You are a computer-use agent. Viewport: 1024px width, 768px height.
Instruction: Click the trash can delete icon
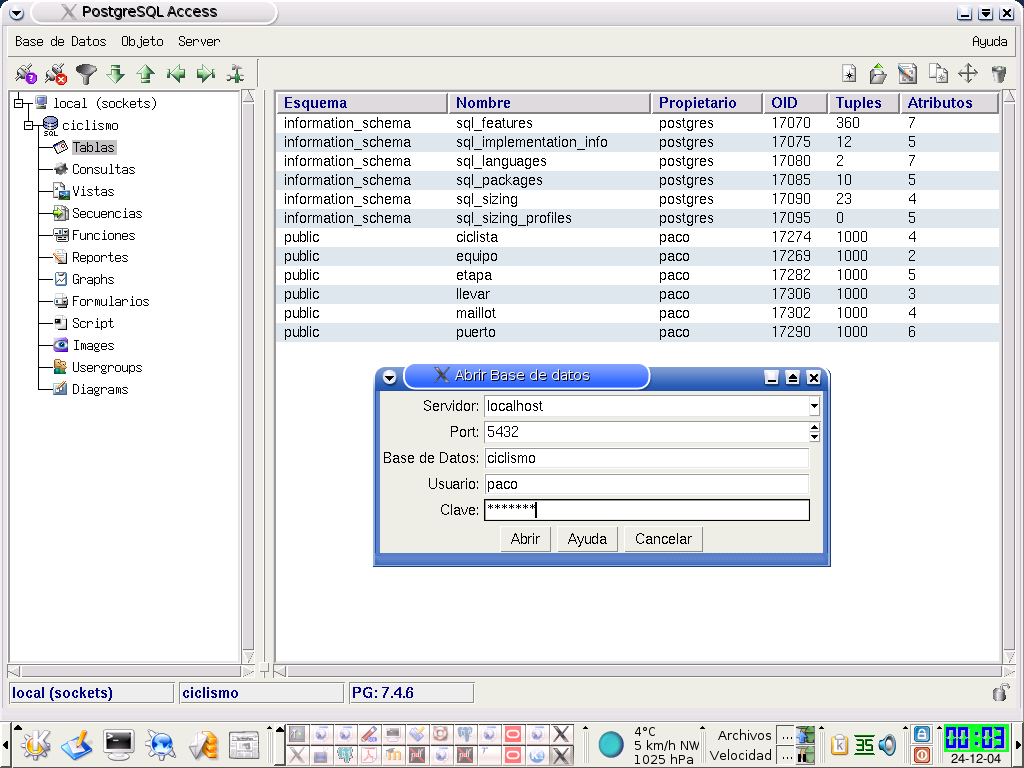click(x=999, y=73)
